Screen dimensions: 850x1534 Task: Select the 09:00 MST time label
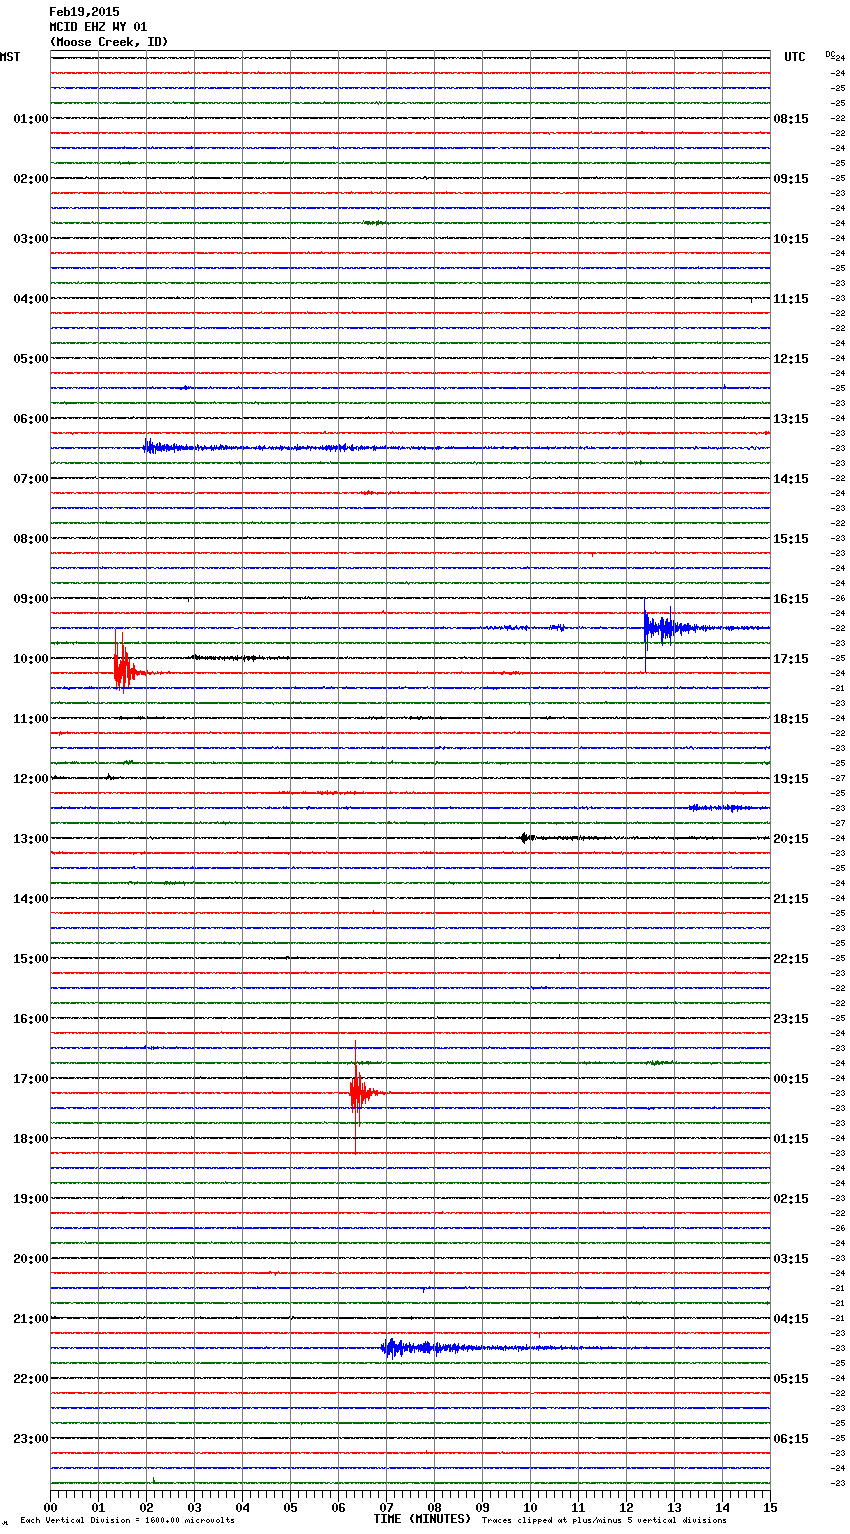tap(30, 599)
